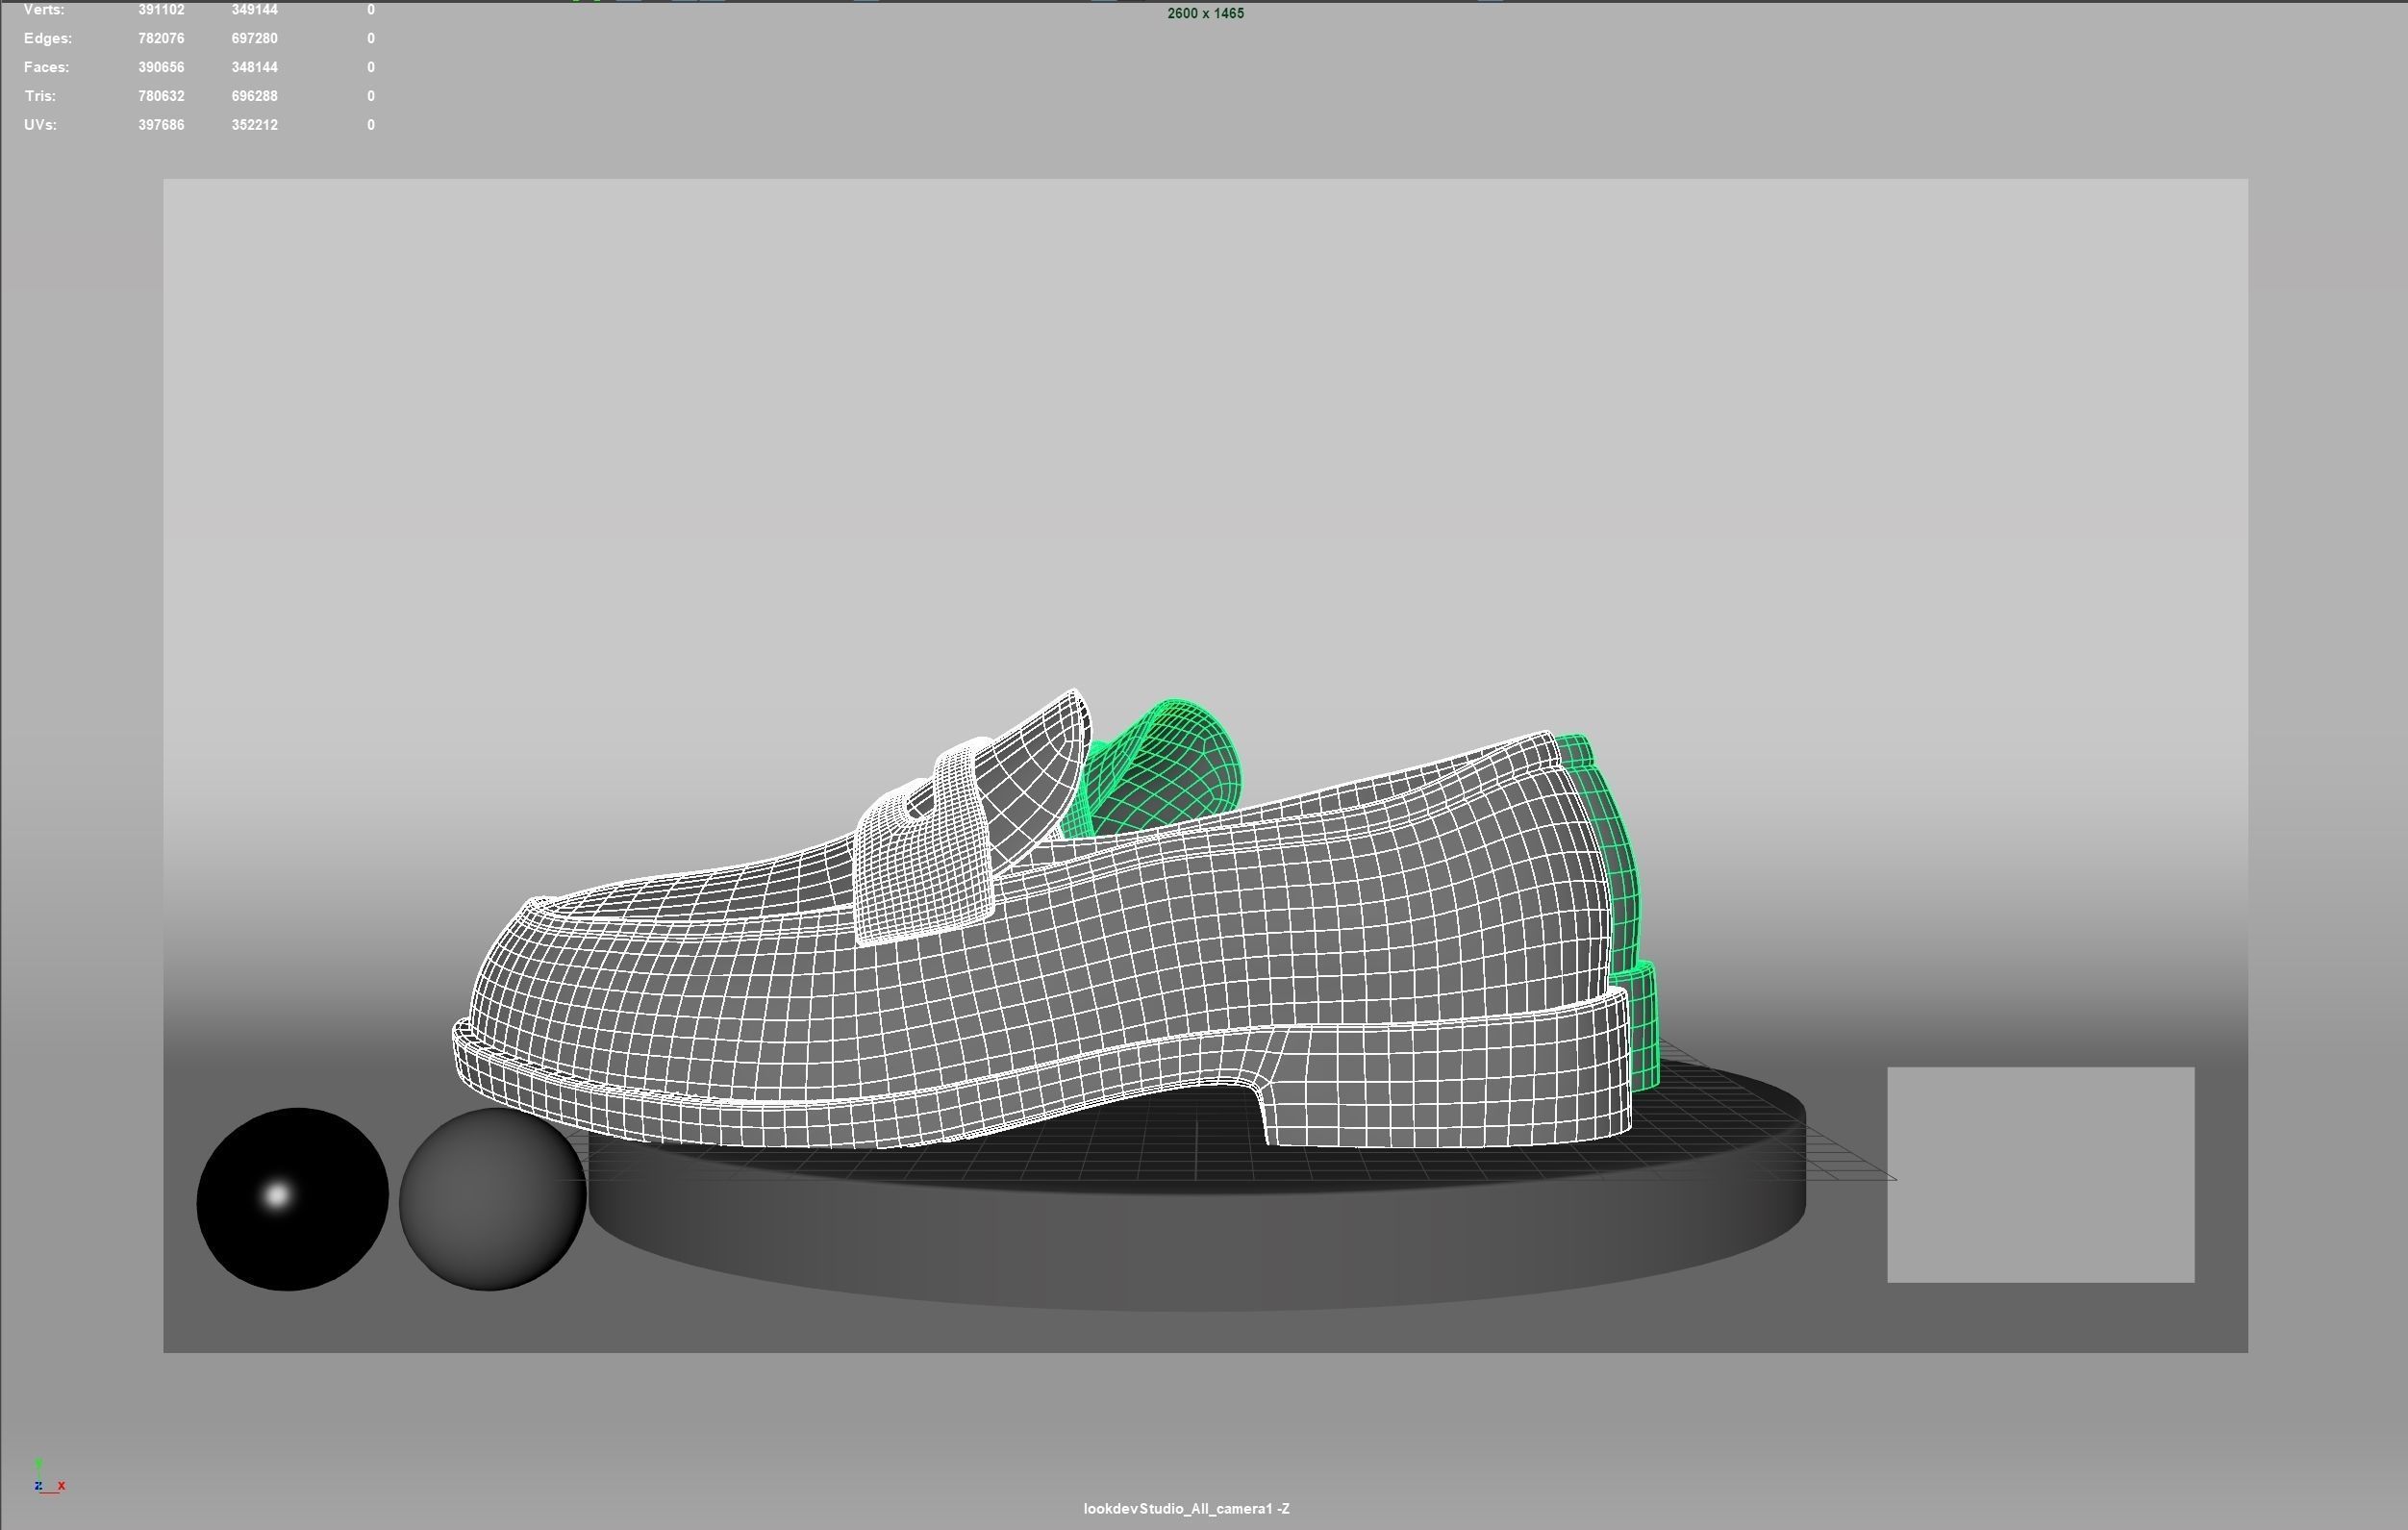Click the 'UVs:' heads-up label
Screen dimensions: 2408x1530
[x=40, y=125]
